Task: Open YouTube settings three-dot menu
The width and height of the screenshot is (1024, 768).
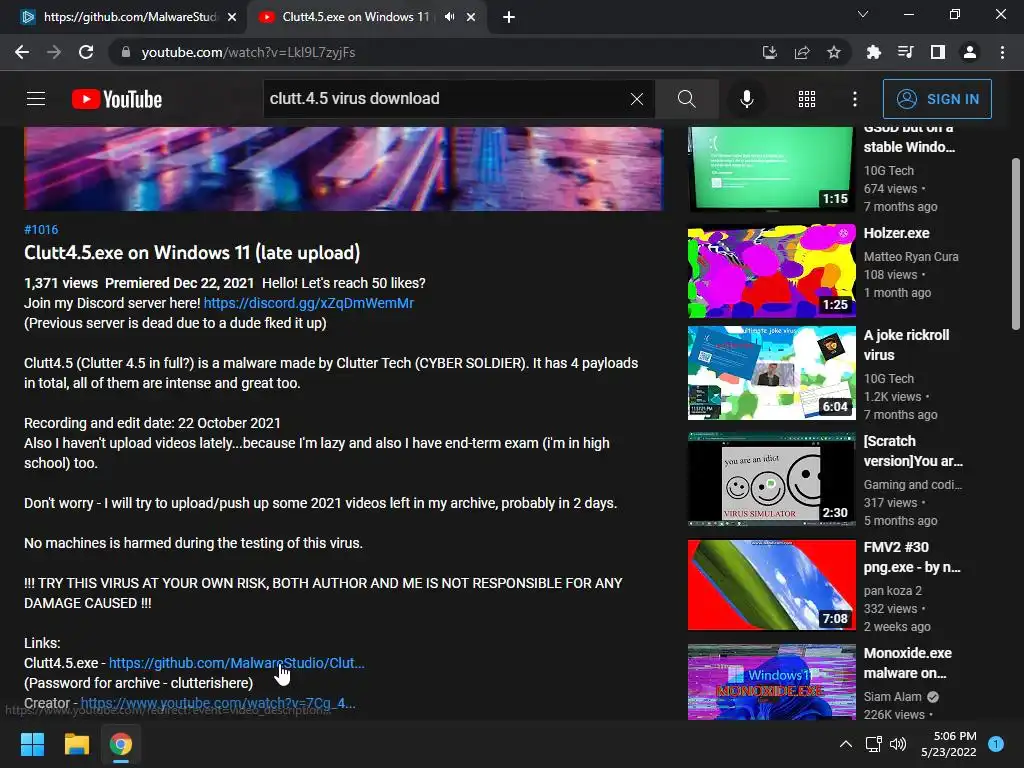Action: (x=855, y=99)
